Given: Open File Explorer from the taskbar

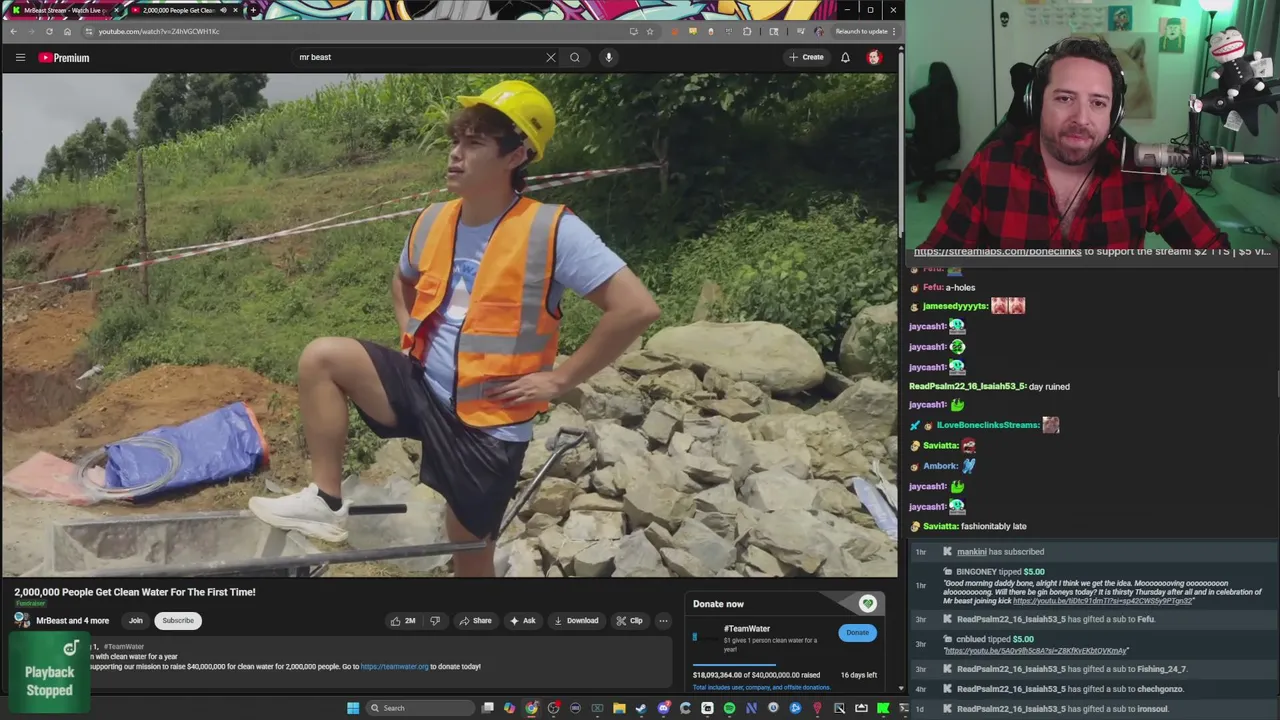Looking at the screenshot, I should point(619,708).
